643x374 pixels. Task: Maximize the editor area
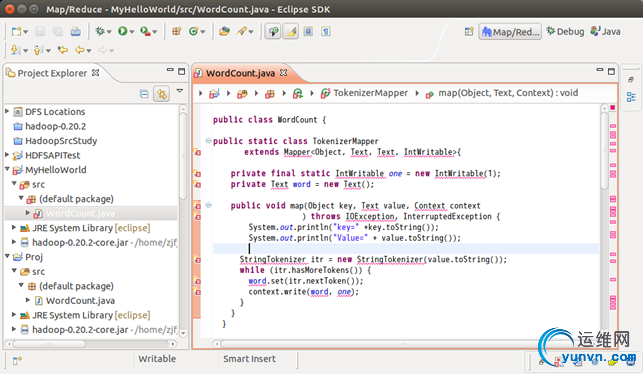[611, 71]
